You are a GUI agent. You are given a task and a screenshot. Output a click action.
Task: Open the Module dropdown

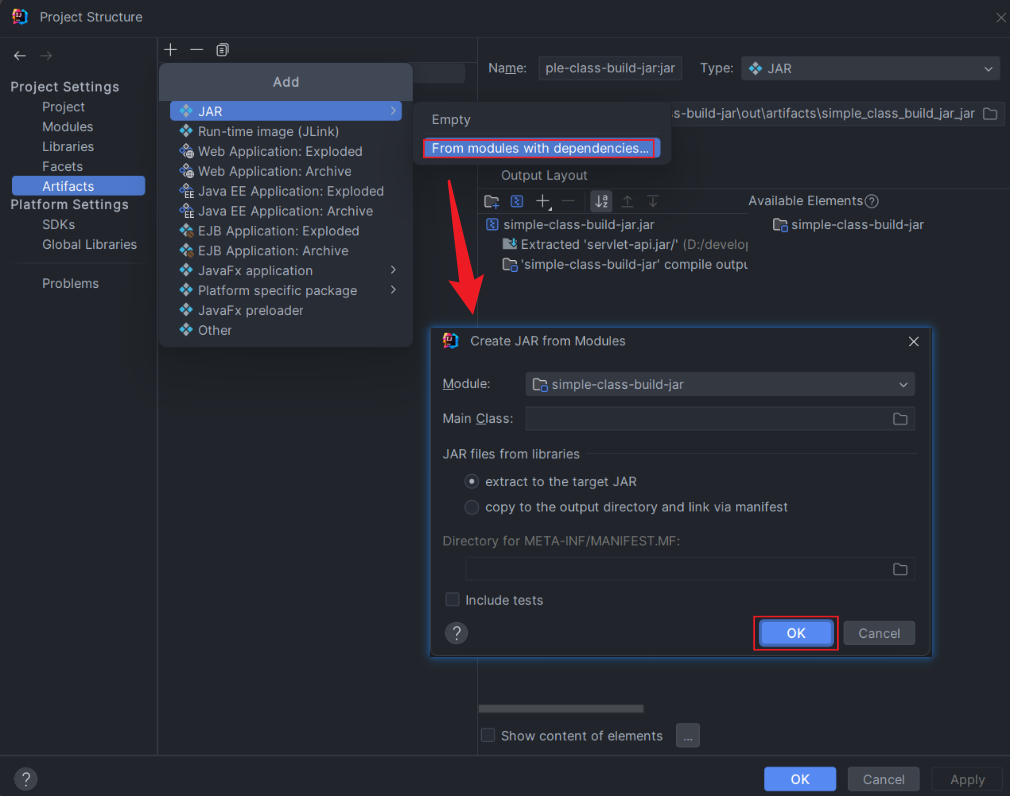click(x=719, y=385)
